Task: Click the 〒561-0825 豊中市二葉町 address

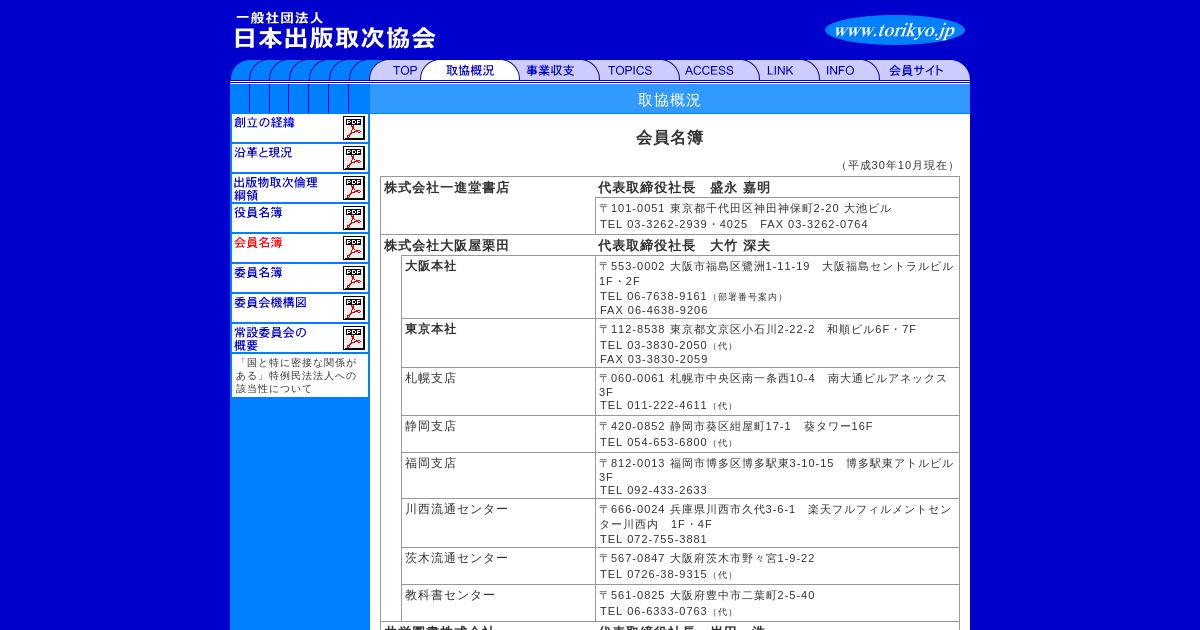Action: (x=707, y=595)
